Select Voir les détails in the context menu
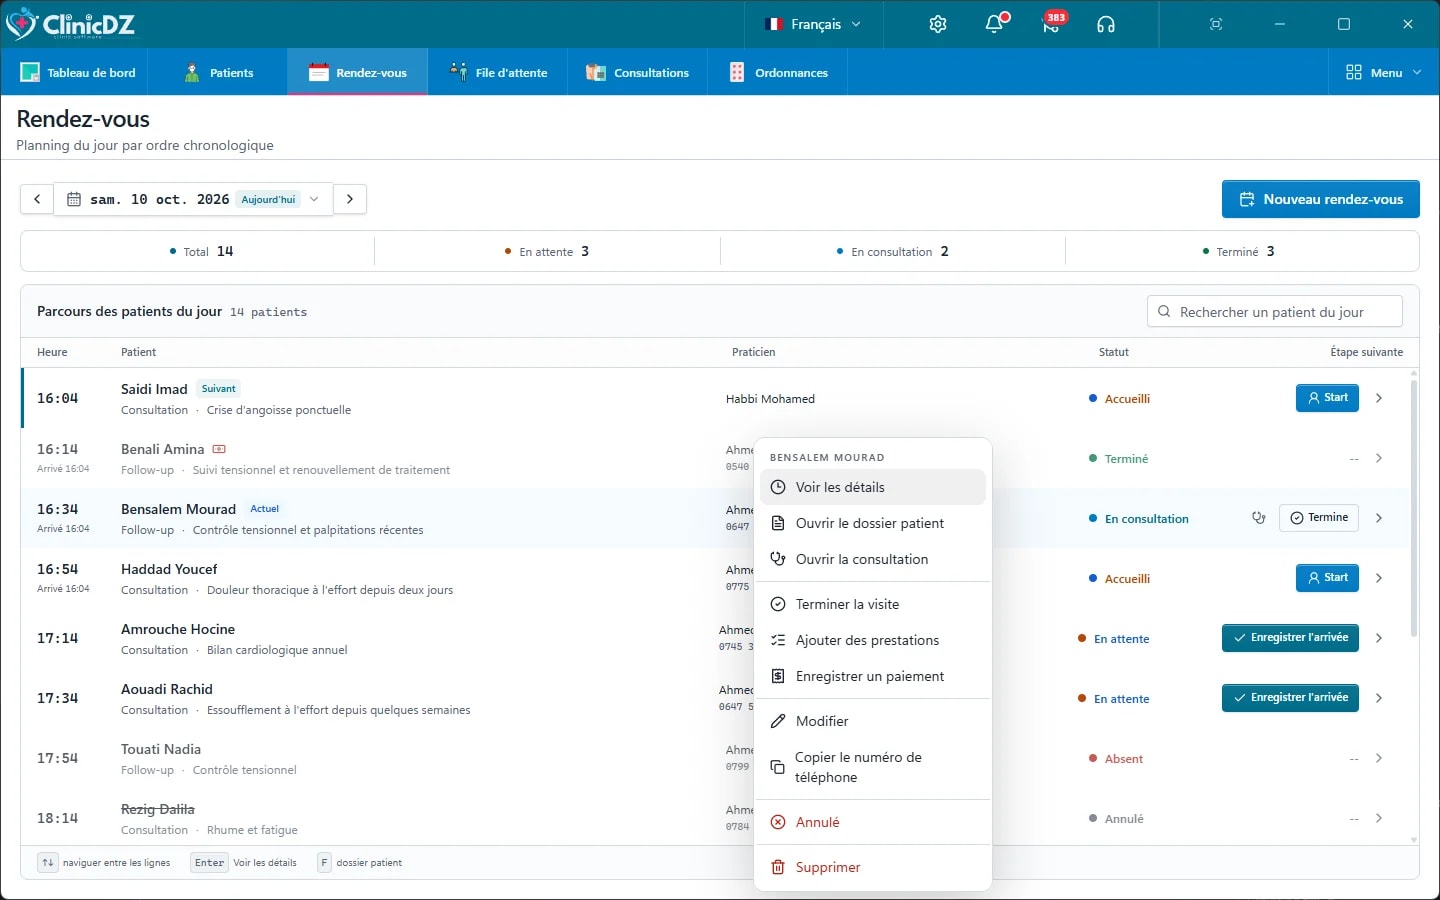This screenshot has height=900, width=1440. click(x=873, y=487)
